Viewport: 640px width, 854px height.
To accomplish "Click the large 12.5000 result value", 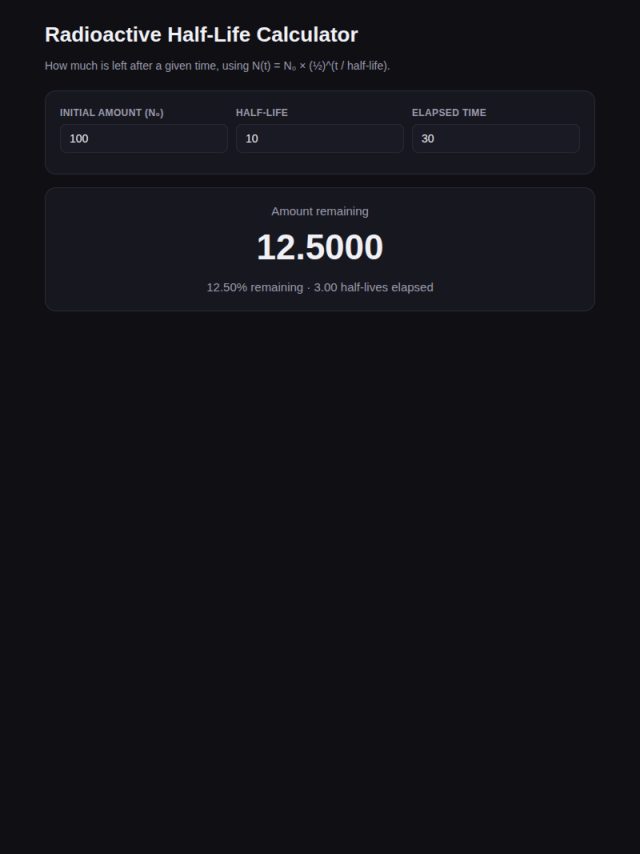I will tap(320, 247).
